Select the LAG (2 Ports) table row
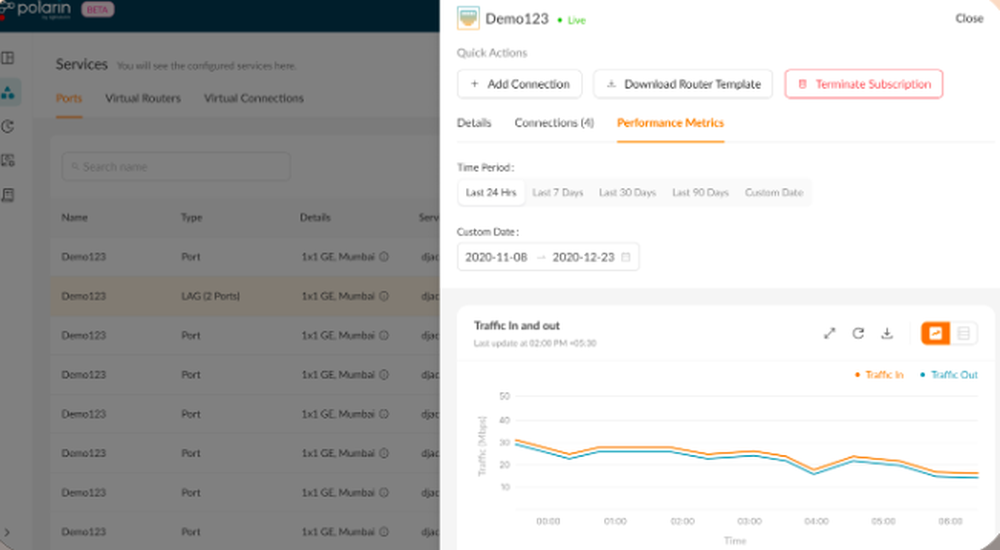 click(245, 296)
